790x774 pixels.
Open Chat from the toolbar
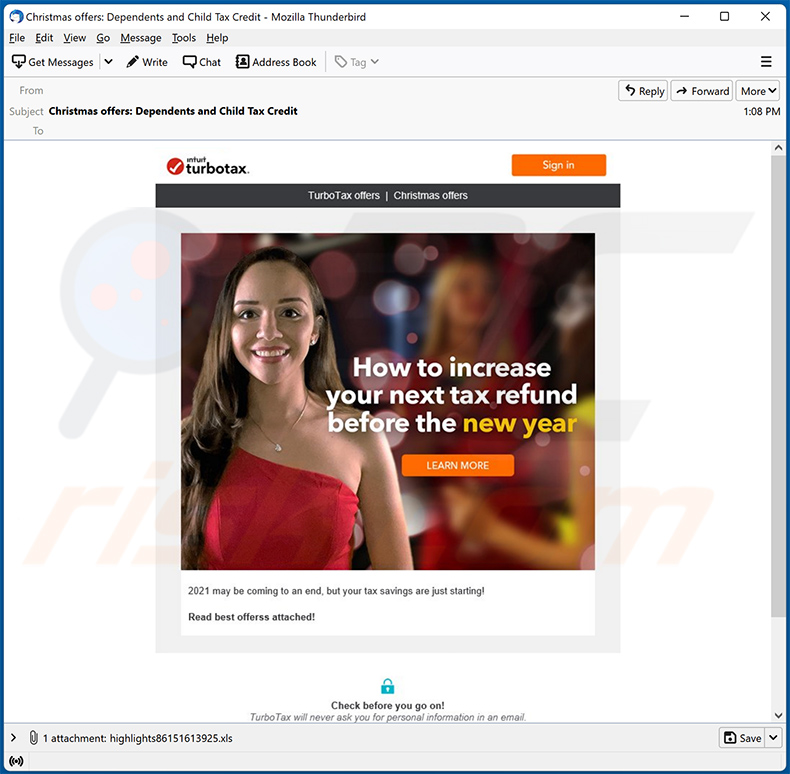(190, 62)
